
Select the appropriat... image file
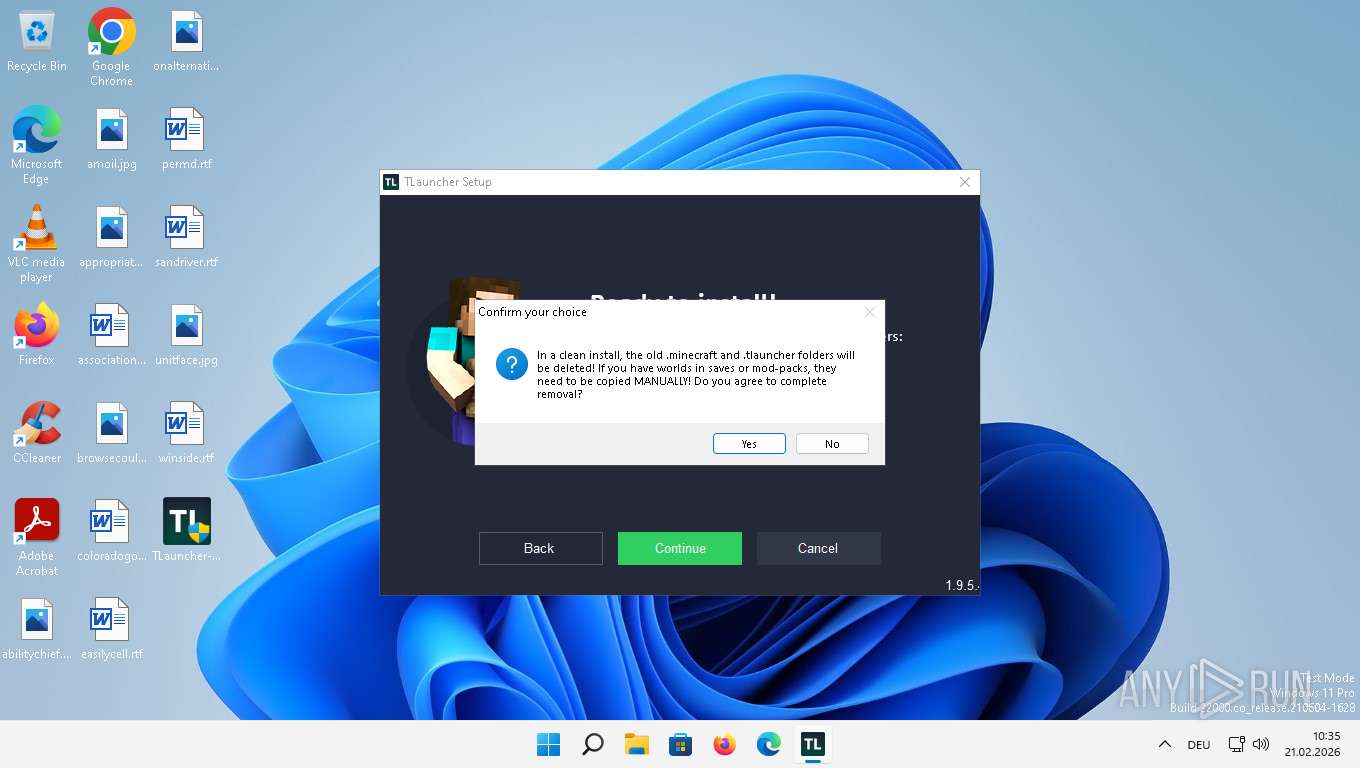(x=112, y=236)
